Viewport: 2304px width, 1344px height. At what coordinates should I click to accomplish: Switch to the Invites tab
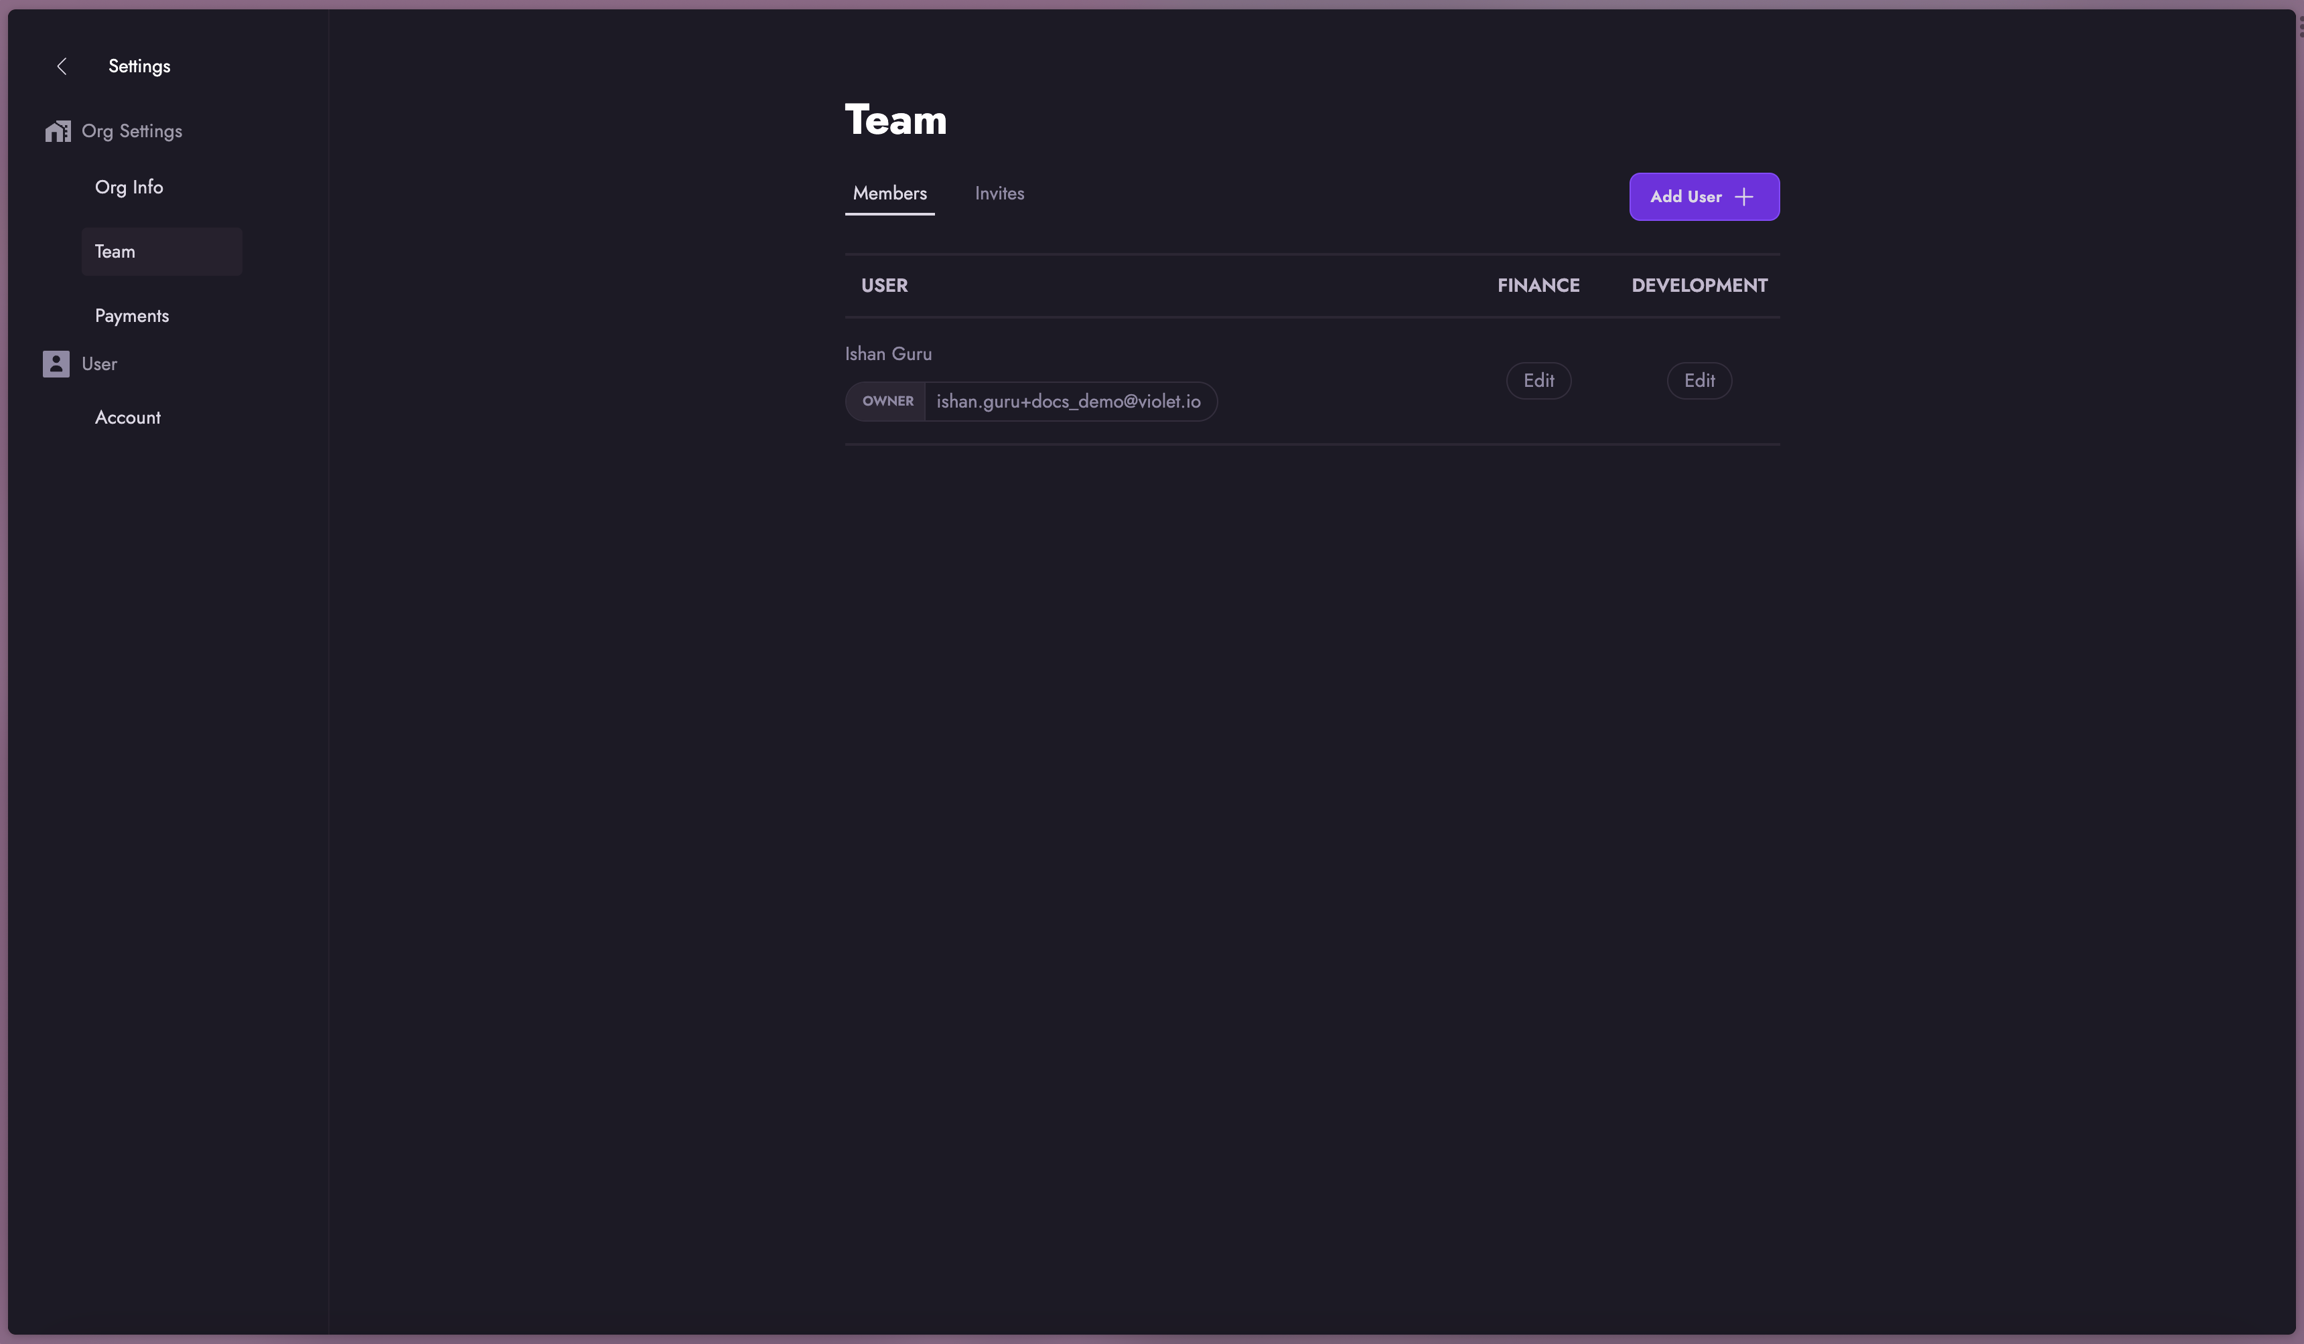tap(999, 194)
